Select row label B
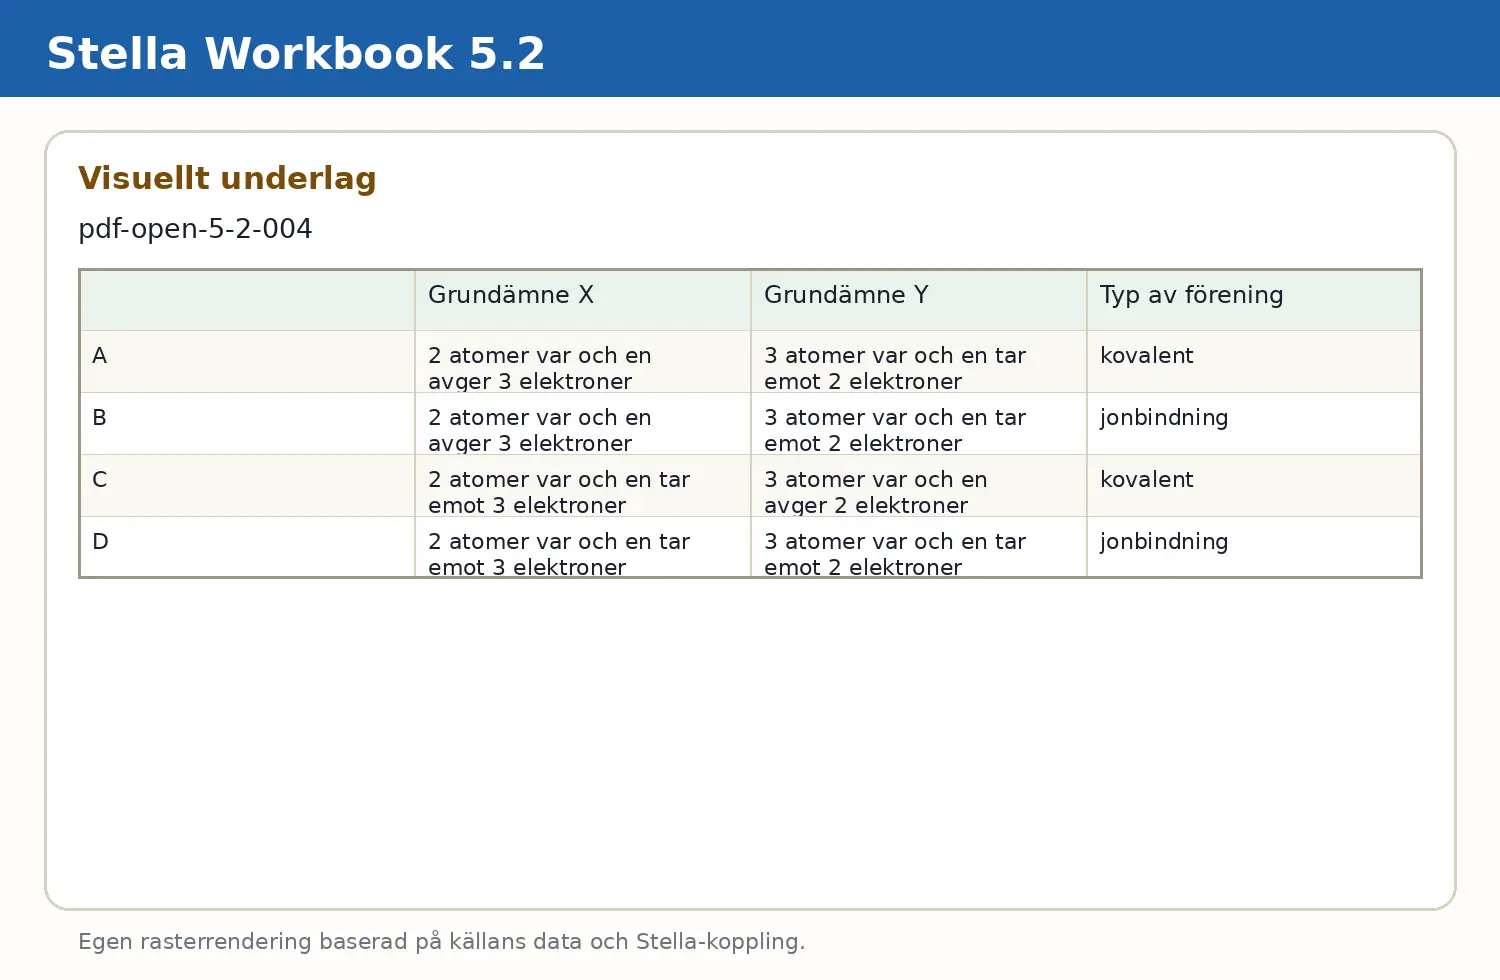The height and width of the screenshot is (980, 1500). click(99, 418)
